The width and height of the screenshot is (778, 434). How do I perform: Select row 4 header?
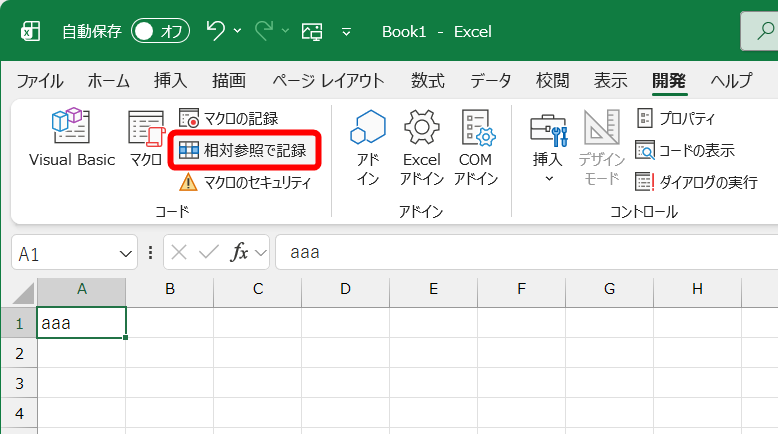(19, 413)
